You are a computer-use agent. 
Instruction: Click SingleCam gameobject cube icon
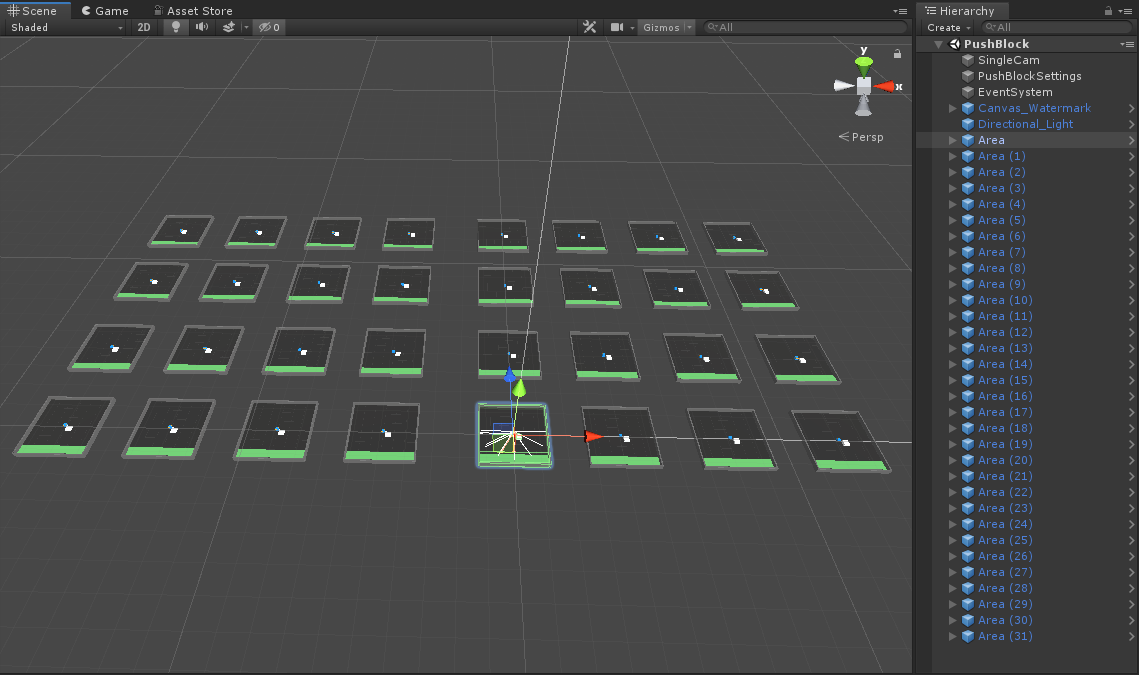(968, 60)
